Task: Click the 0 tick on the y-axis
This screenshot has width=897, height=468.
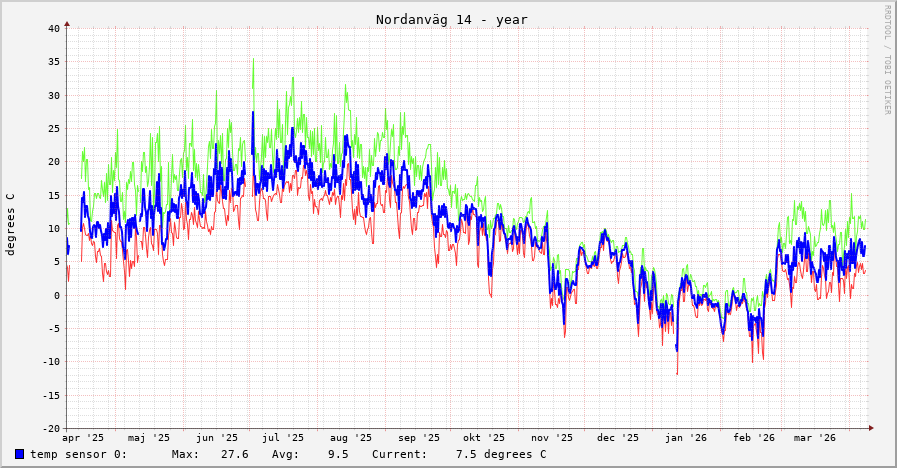Action: pyautogui.click(x=57, y=295)
